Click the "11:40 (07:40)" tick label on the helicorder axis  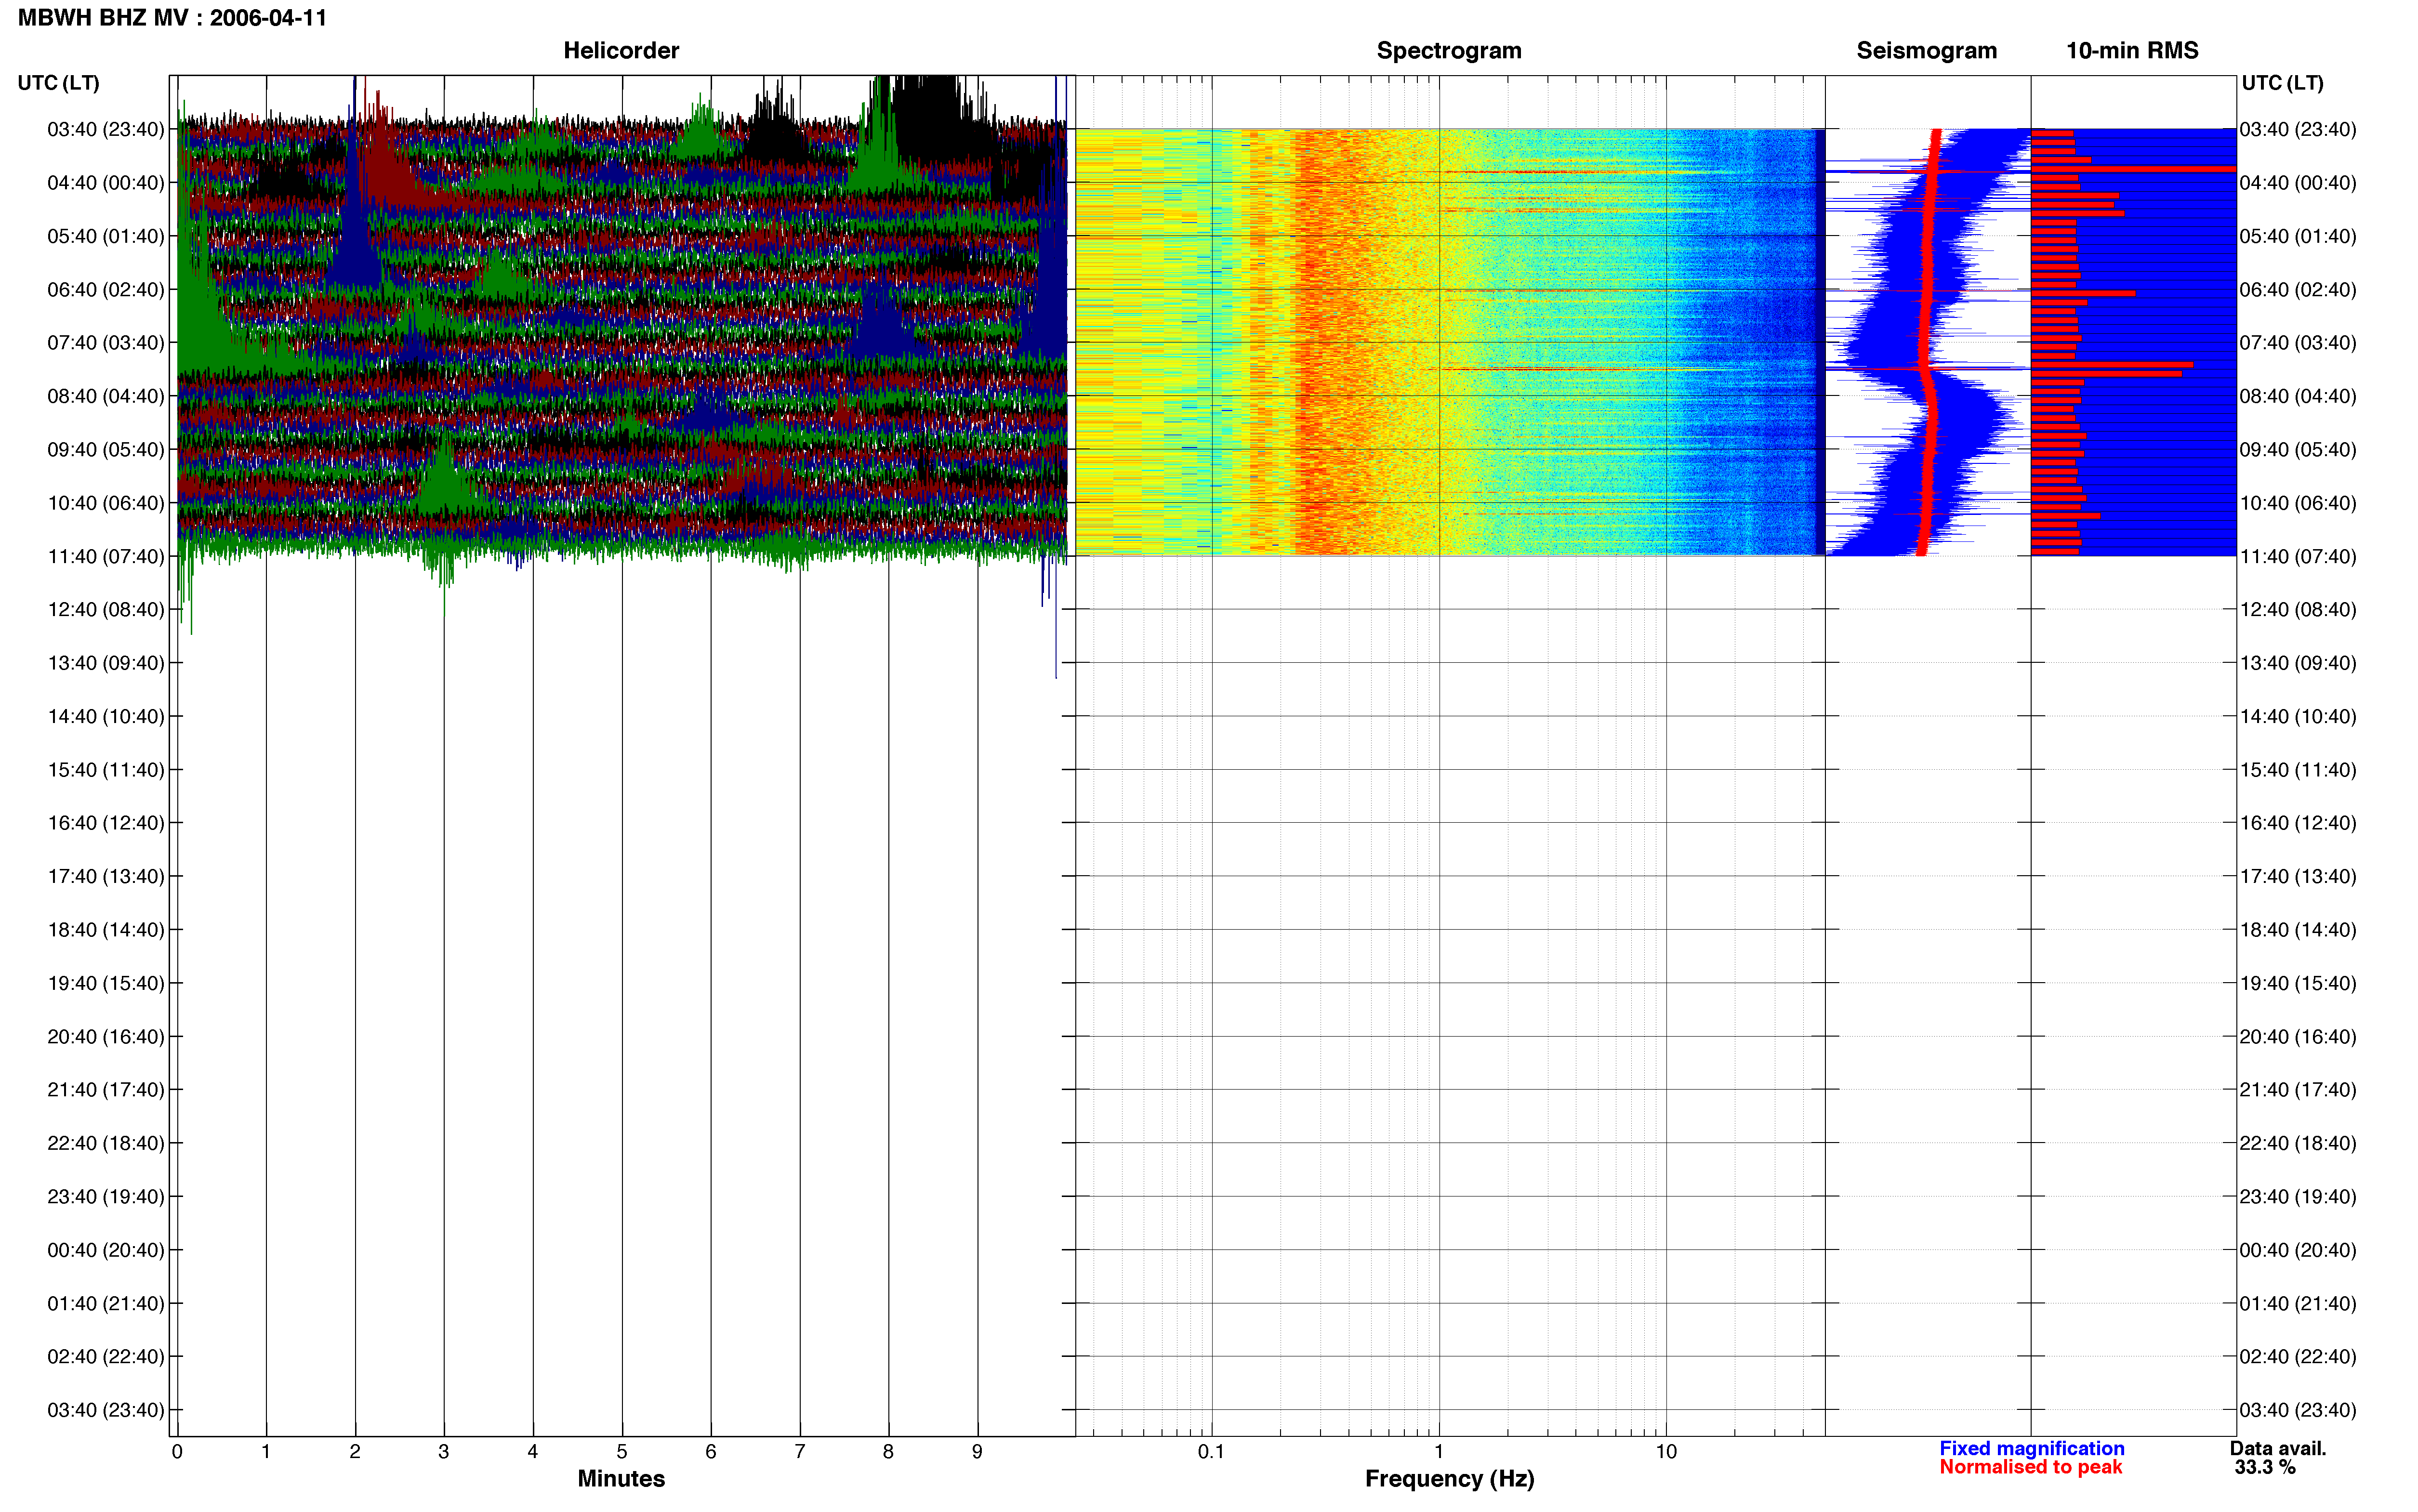tap(106, 556)
